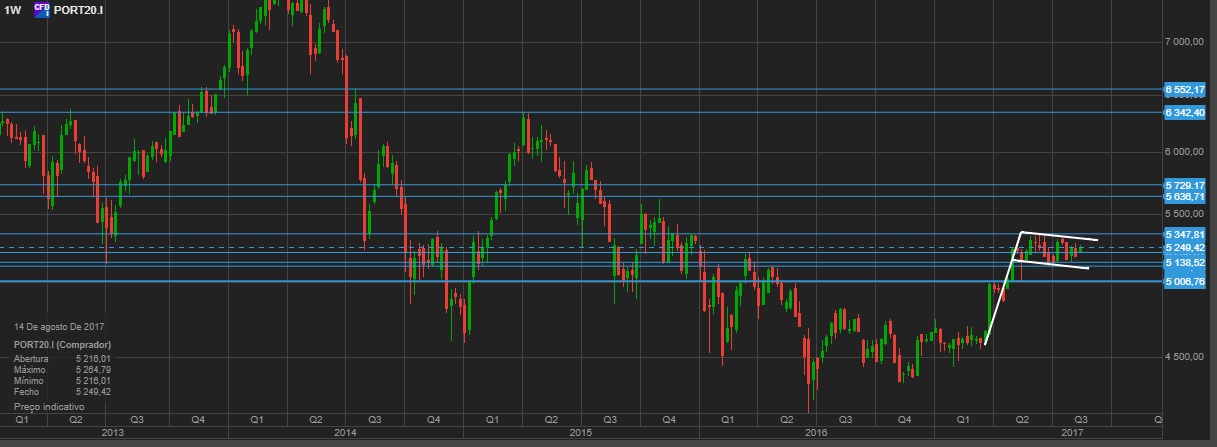Click the Abertura value 5 216,01
Screen dimensions: 1217x447
[92, 357]
